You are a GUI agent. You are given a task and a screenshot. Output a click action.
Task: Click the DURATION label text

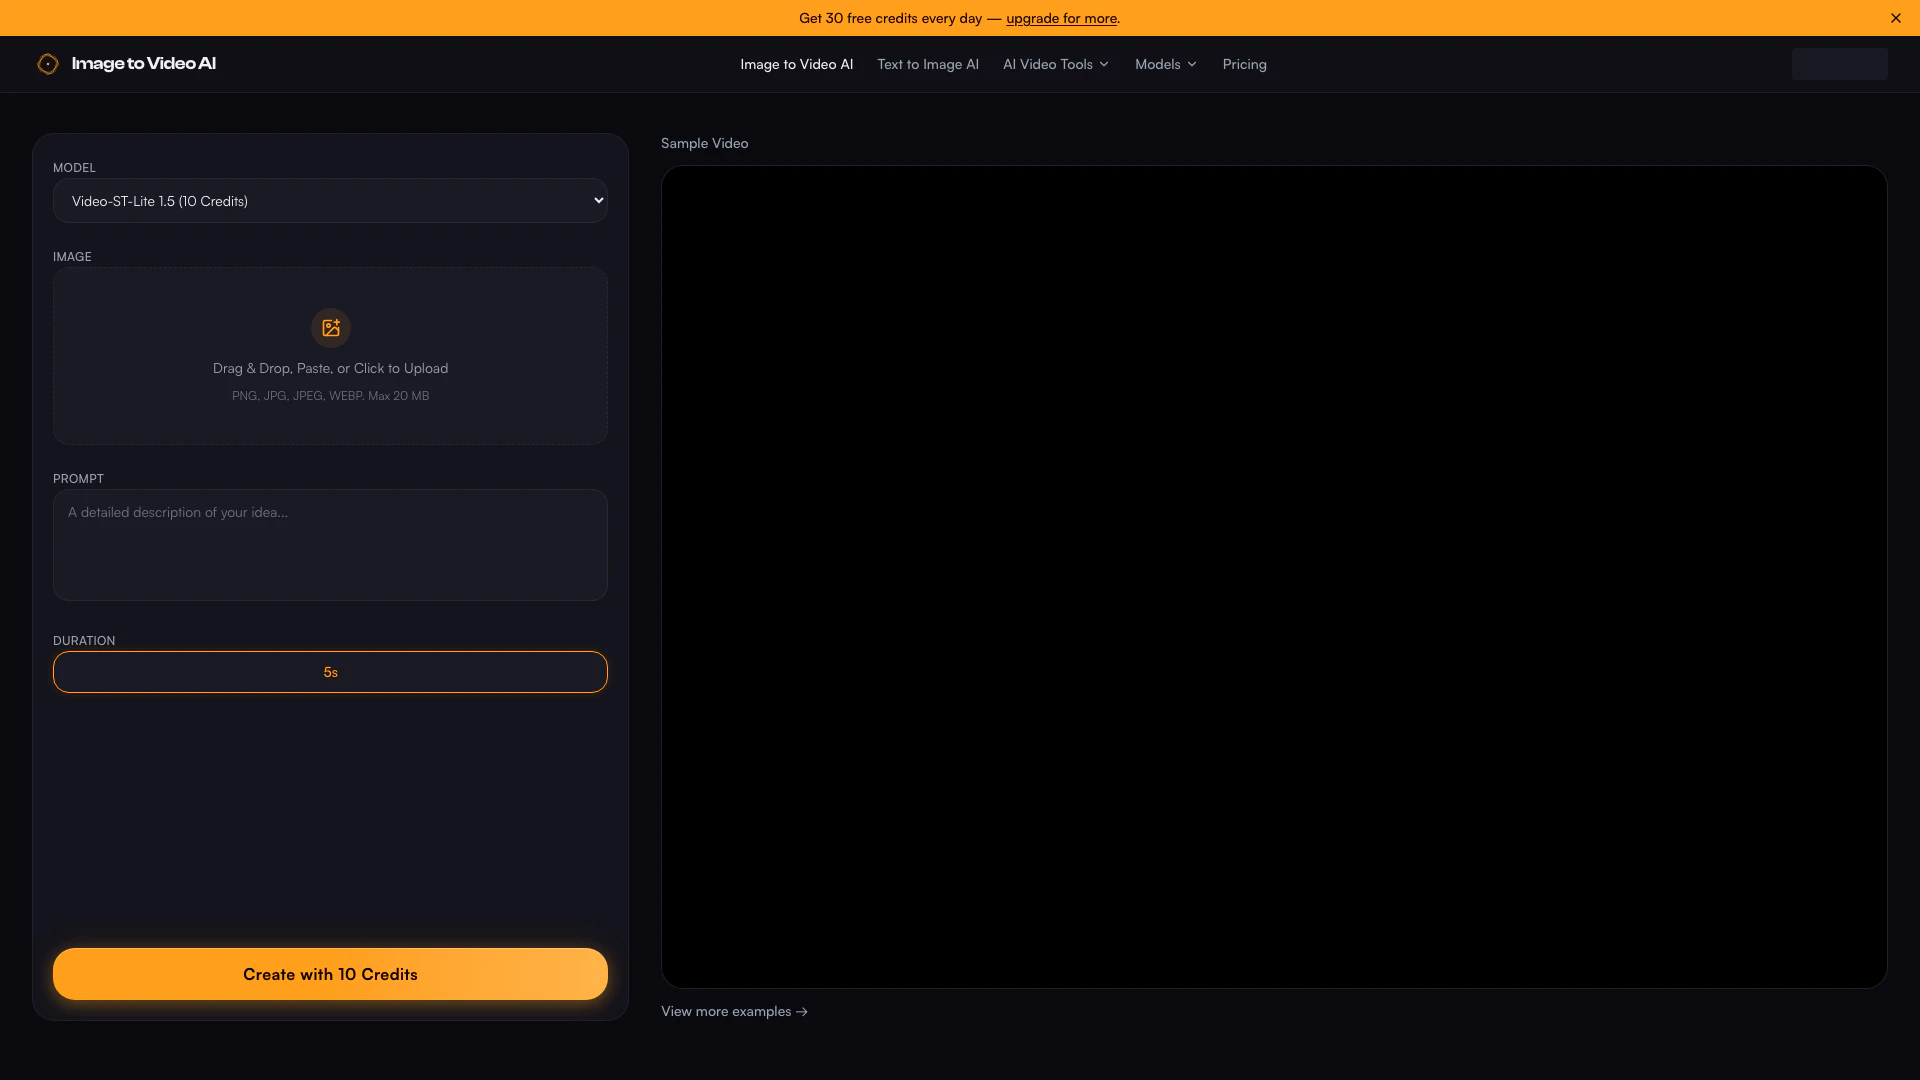[84, 641]
